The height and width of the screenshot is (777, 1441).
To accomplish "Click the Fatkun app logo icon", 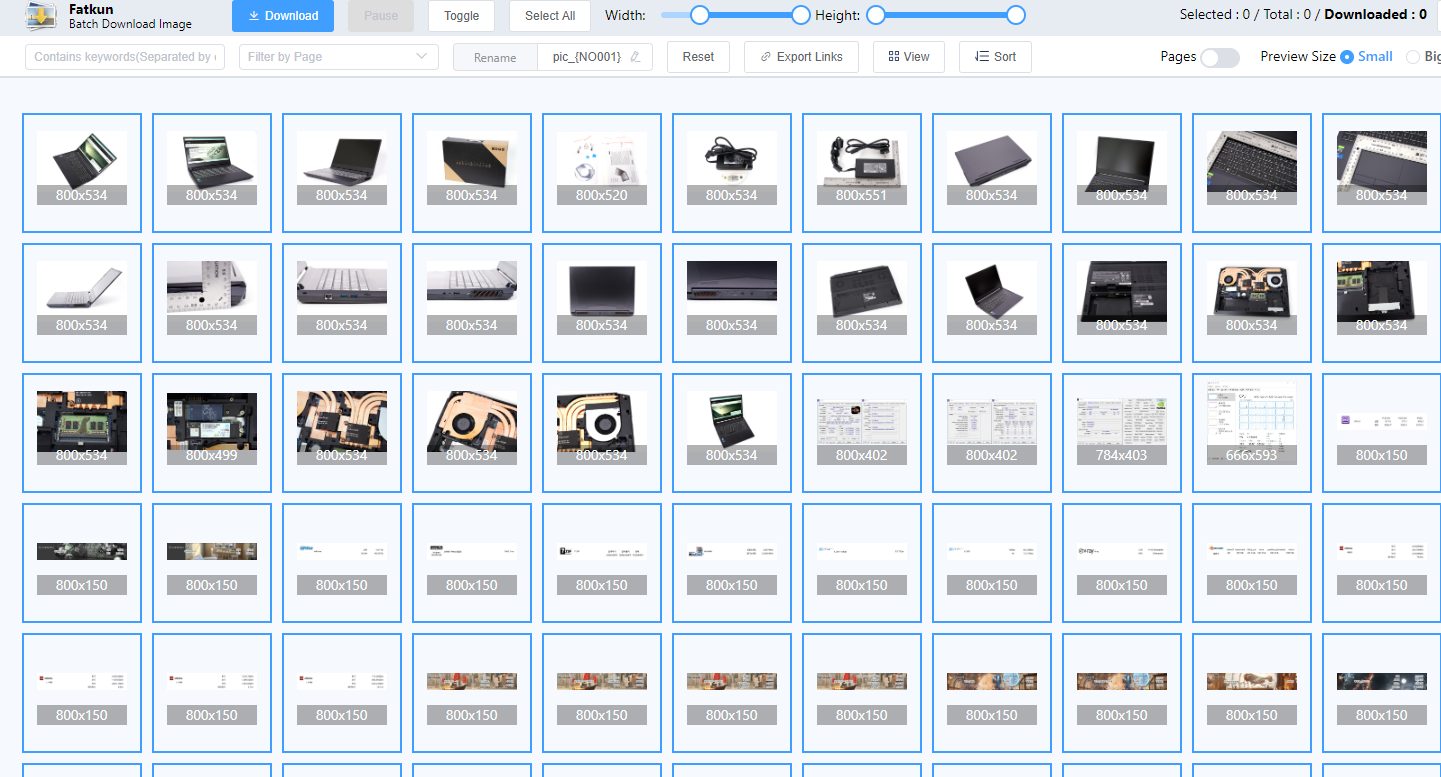I will pos(41,16).
